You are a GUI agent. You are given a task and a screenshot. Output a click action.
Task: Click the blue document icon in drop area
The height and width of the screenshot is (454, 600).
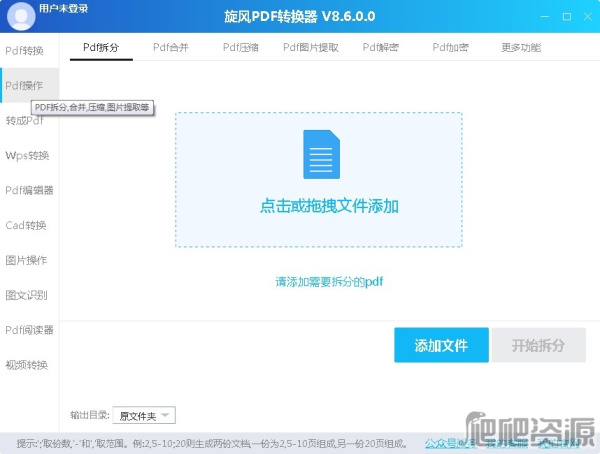318,155
